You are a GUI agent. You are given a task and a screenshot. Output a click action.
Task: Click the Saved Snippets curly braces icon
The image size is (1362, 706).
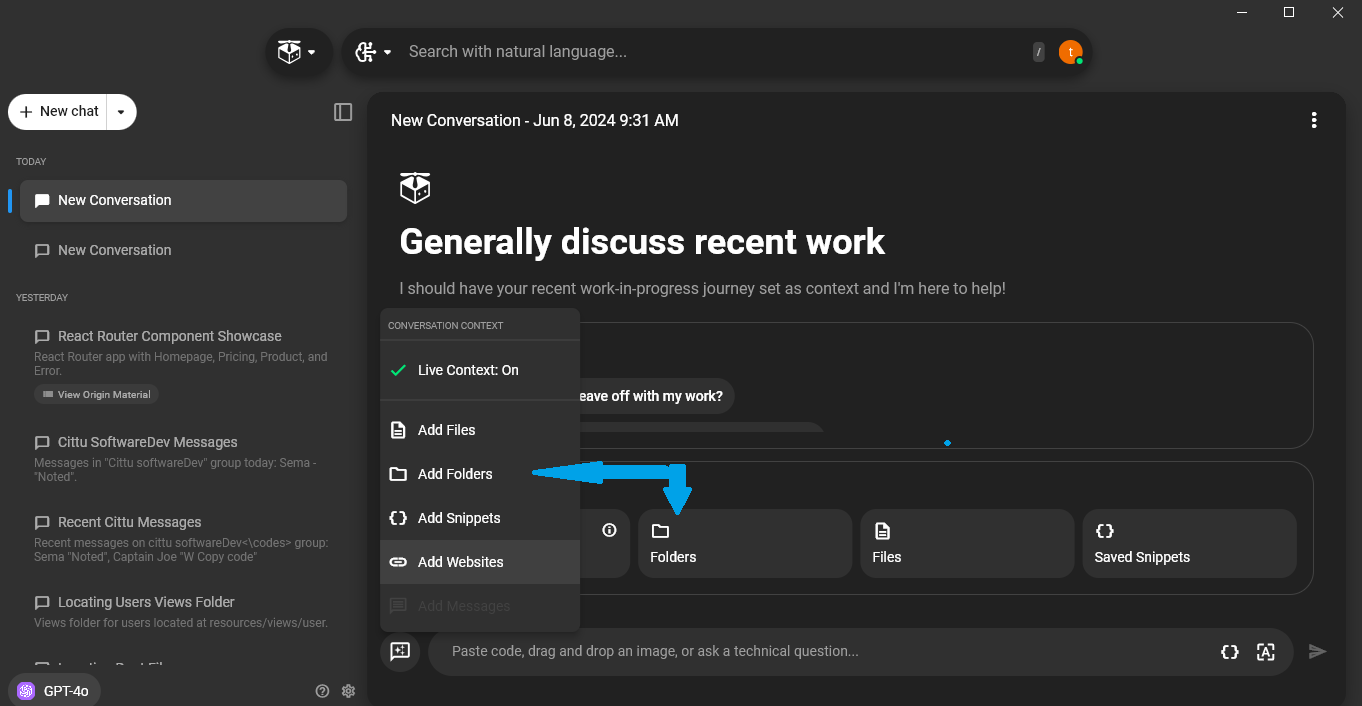tap(1106, 531)
